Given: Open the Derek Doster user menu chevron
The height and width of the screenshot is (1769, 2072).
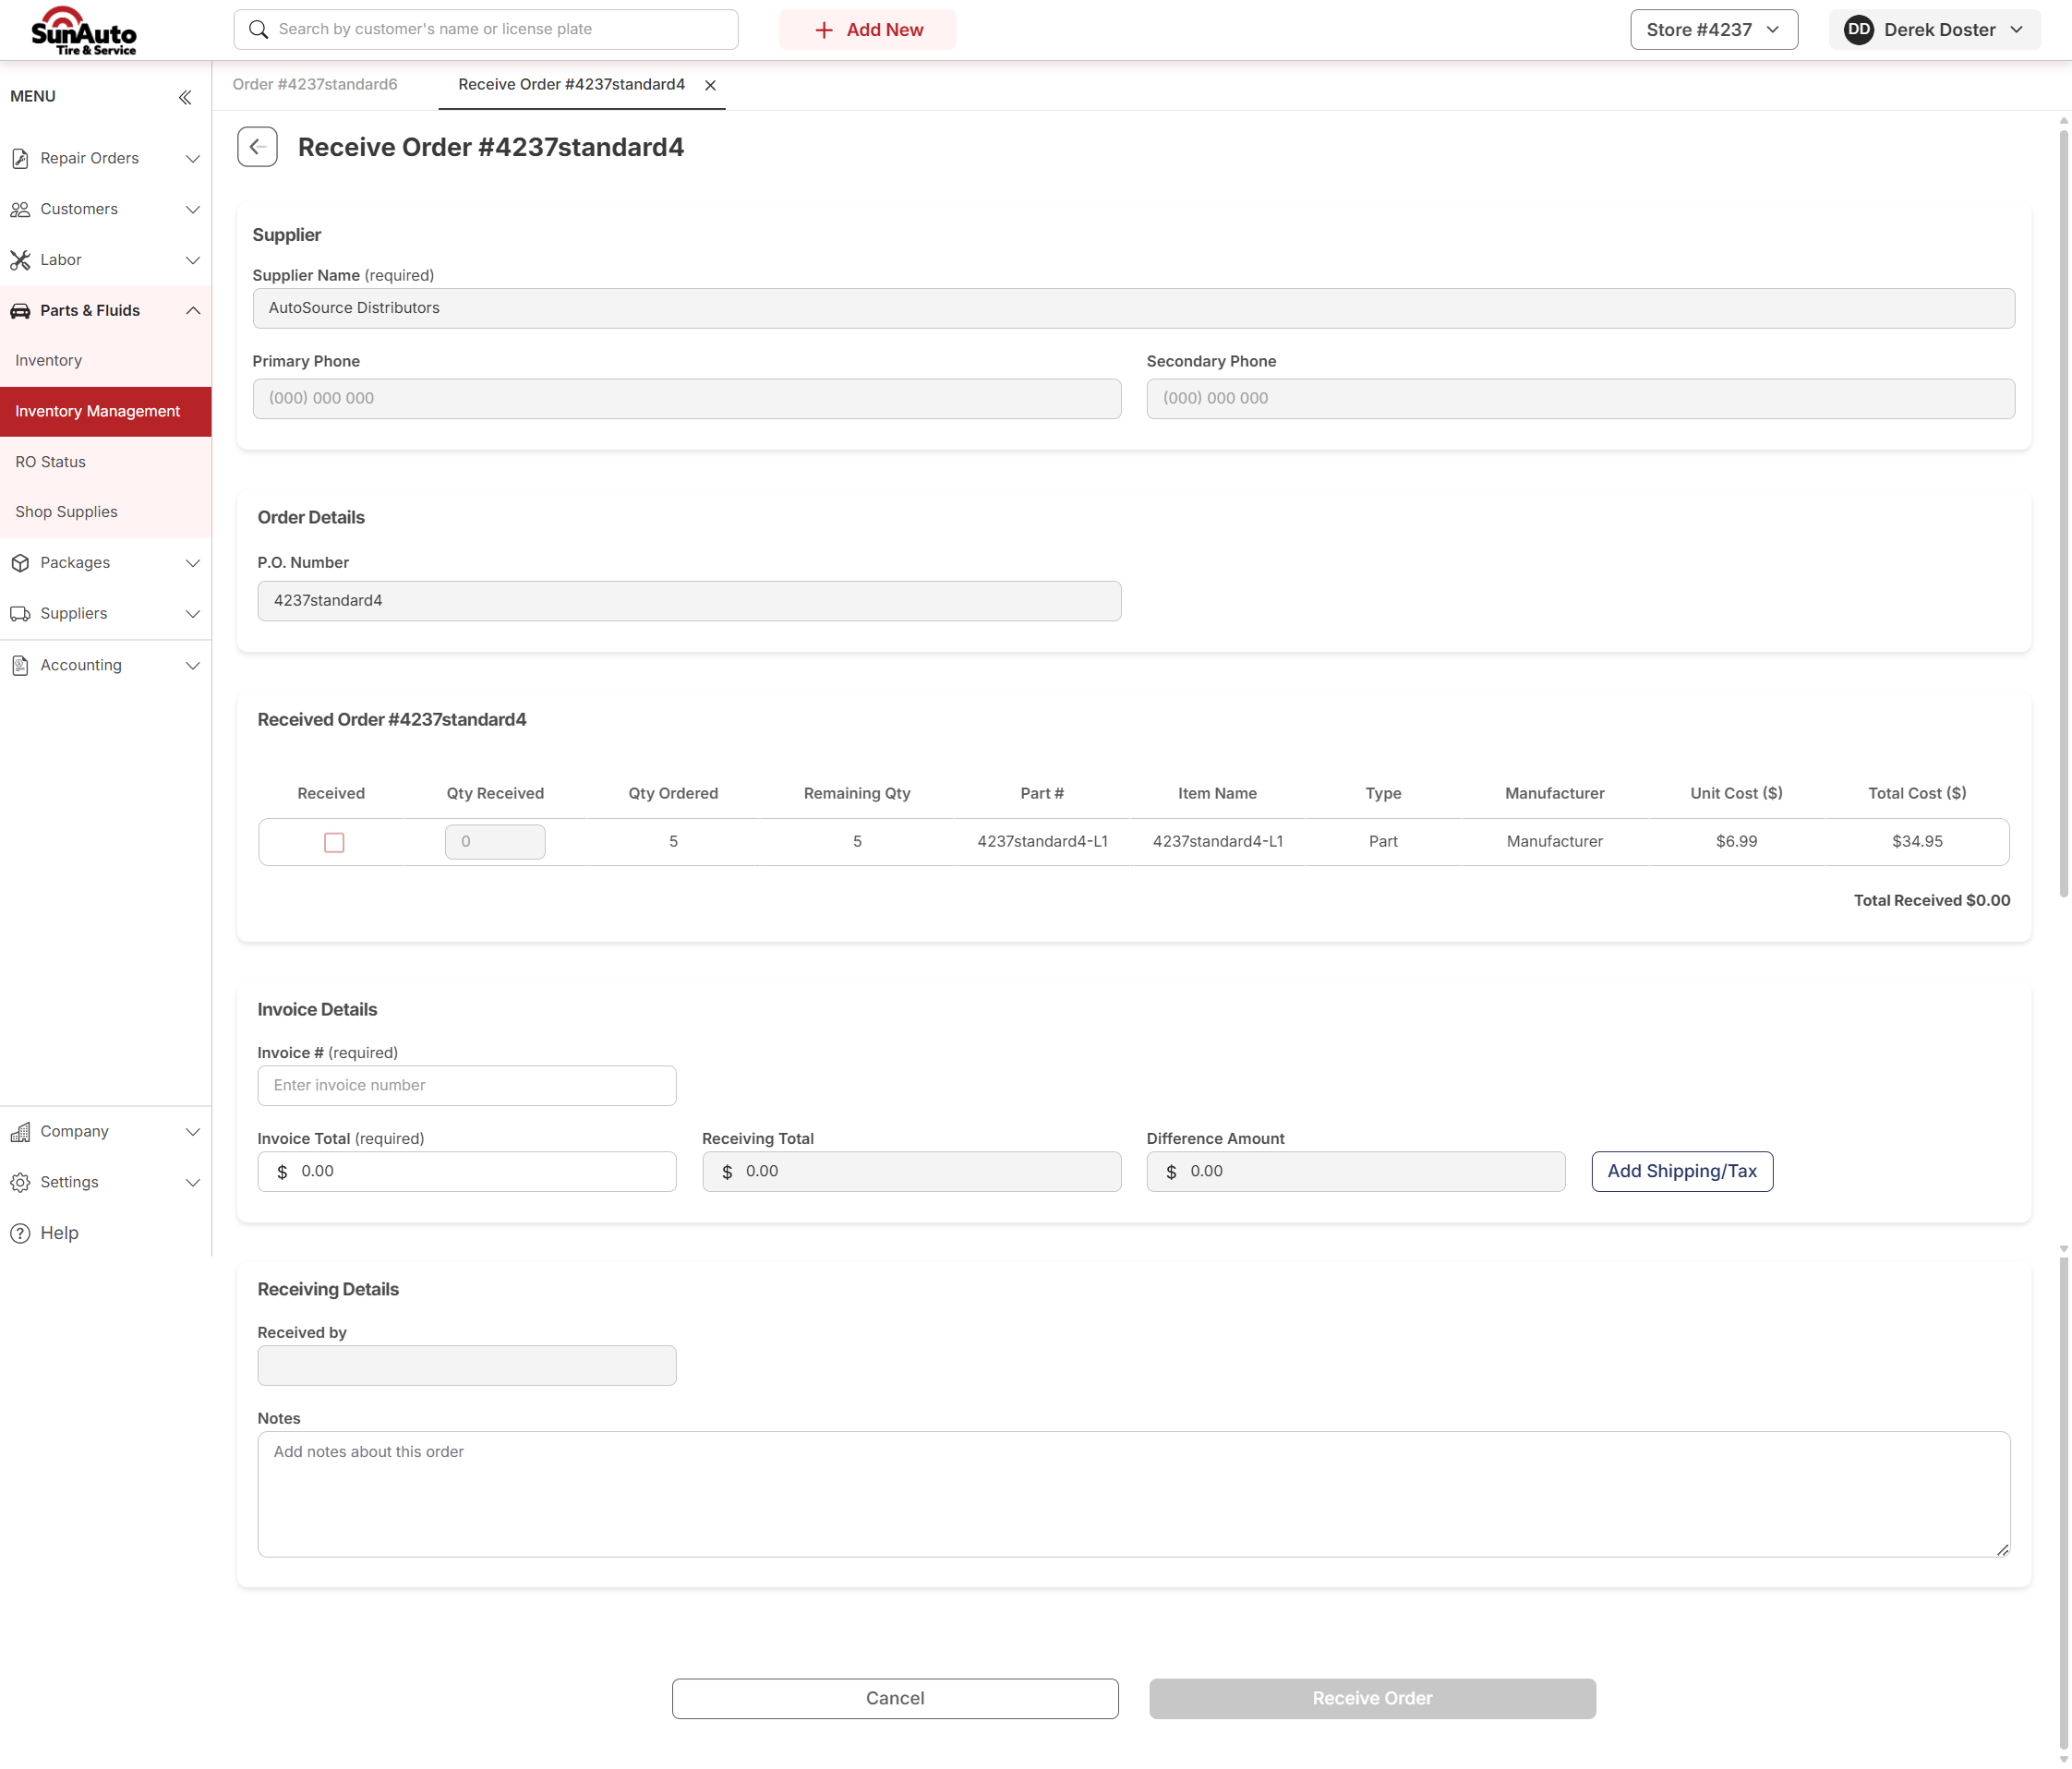Looking at the screenshot, I should pyautogui.click(x=2016, y=30).
